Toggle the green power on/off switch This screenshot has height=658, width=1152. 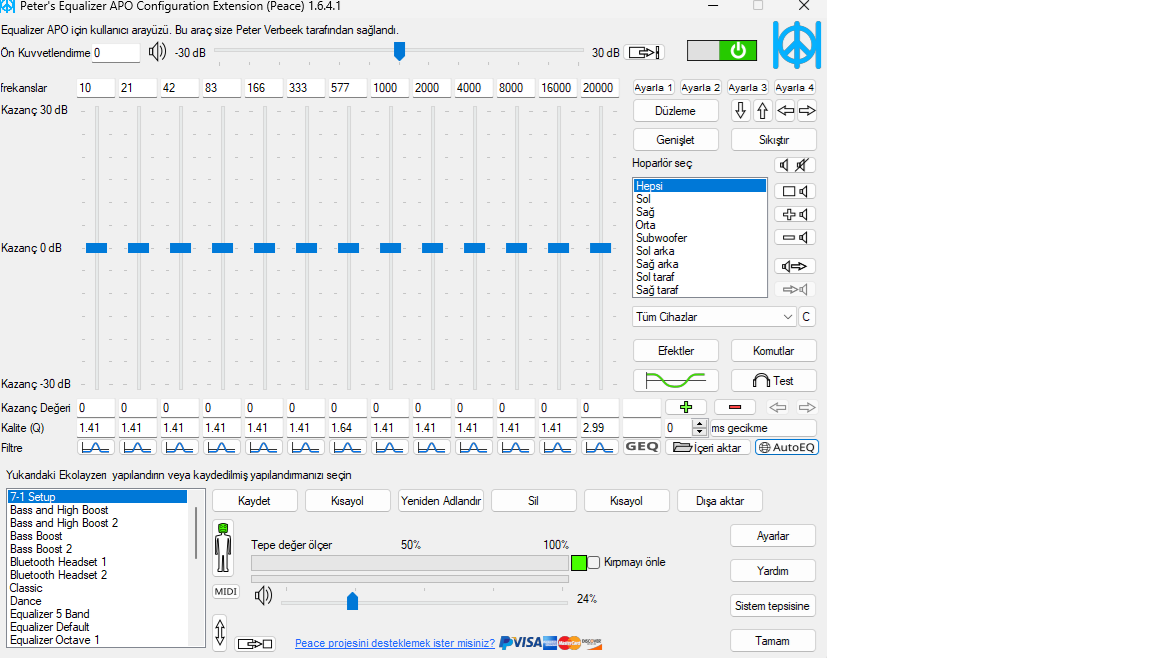[x=721, y=50]
